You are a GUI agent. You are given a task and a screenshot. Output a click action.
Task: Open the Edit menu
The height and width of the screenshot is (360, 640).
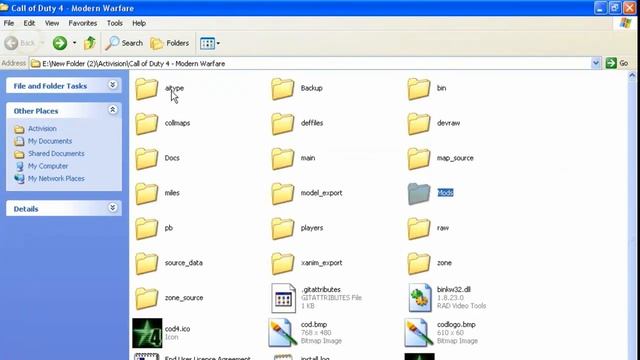pos(29,23)
